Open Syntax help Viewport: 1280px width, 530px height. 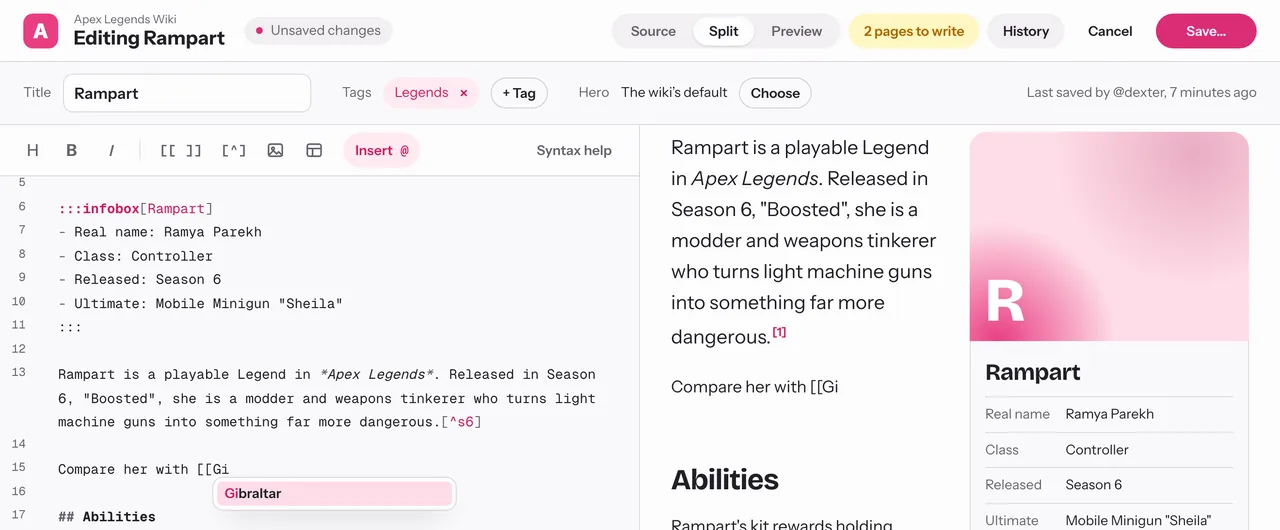coord(574,150)
